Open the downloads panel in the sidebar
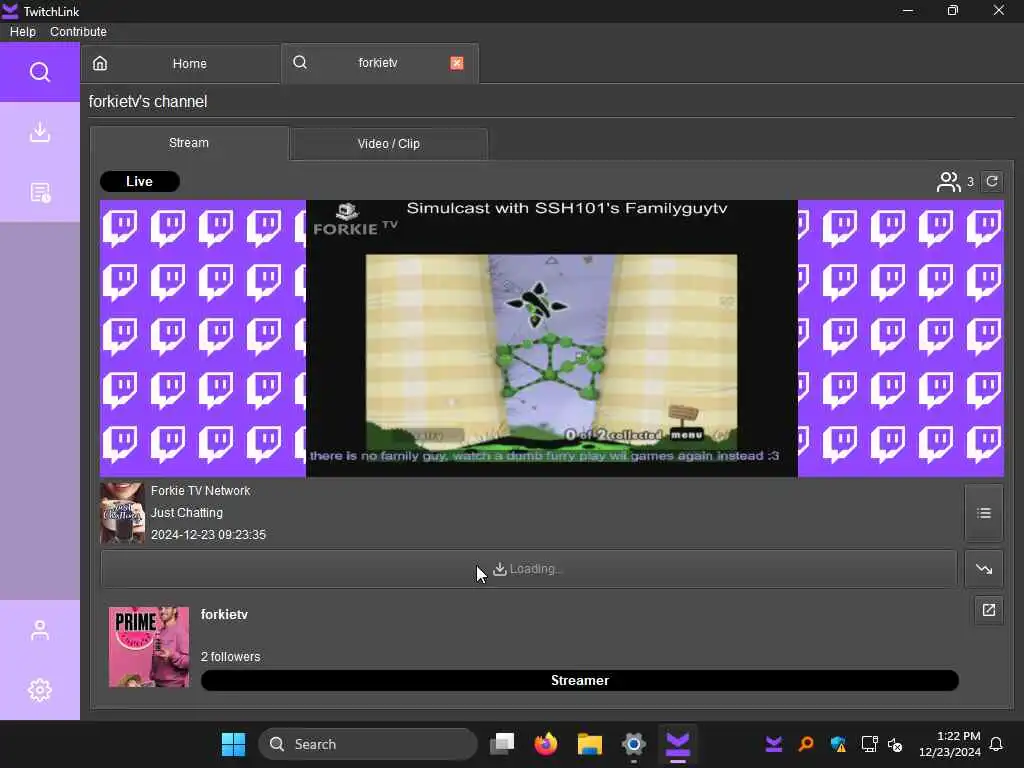 tap(40, 132)
